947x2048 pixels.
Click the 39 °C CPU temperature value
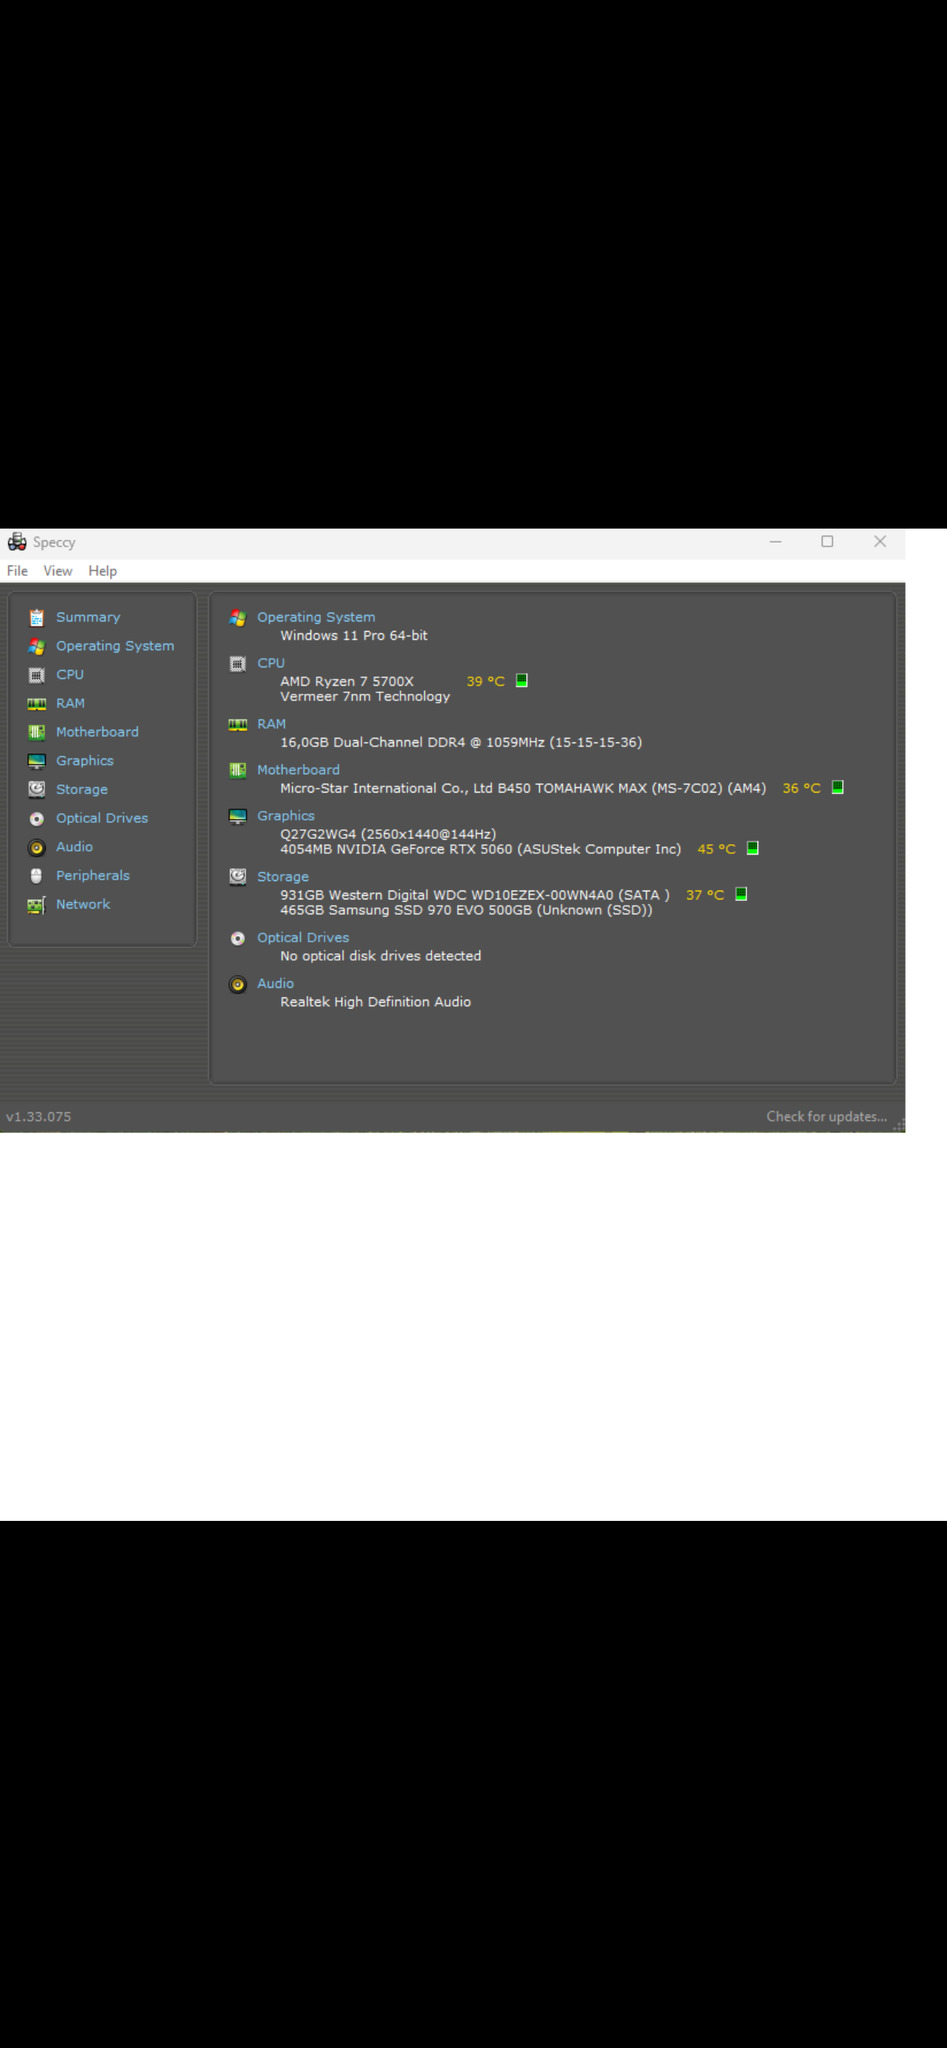point(486,681)
